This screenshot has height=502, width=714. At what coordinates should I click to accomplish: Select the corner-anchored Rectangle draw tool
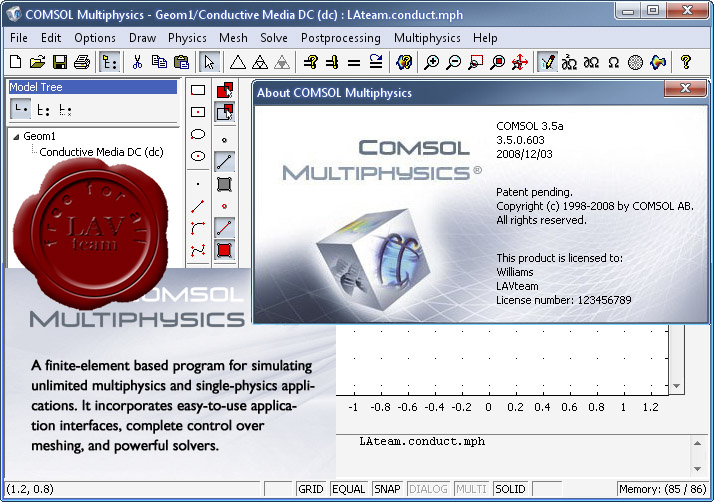click(x=198, y=90)
